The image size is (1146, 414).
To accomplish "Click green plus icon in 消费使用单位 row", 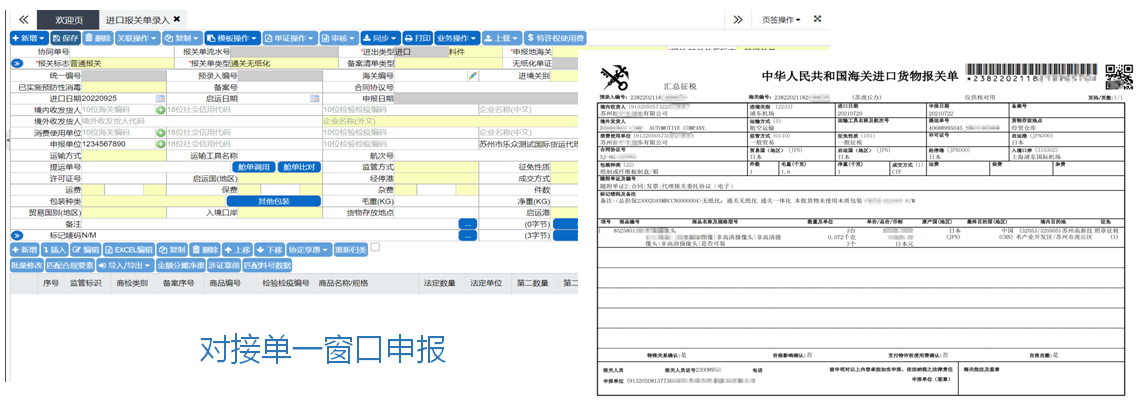I will point(161,132).
